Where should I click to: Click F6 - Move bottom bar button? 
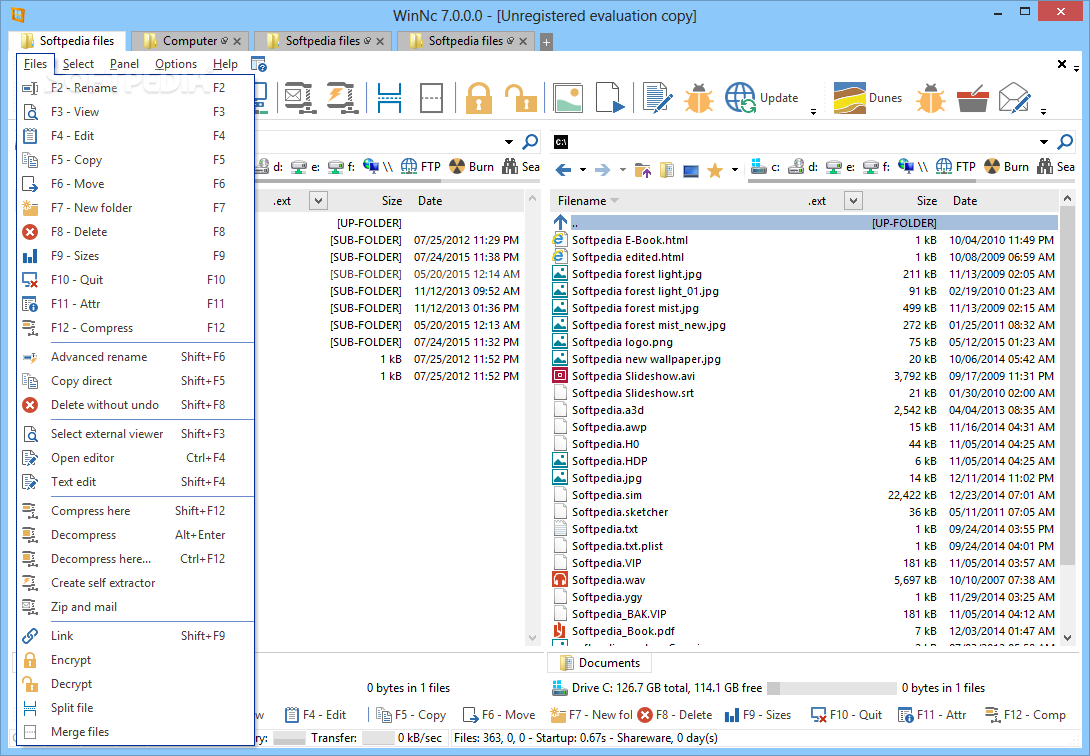499,715
